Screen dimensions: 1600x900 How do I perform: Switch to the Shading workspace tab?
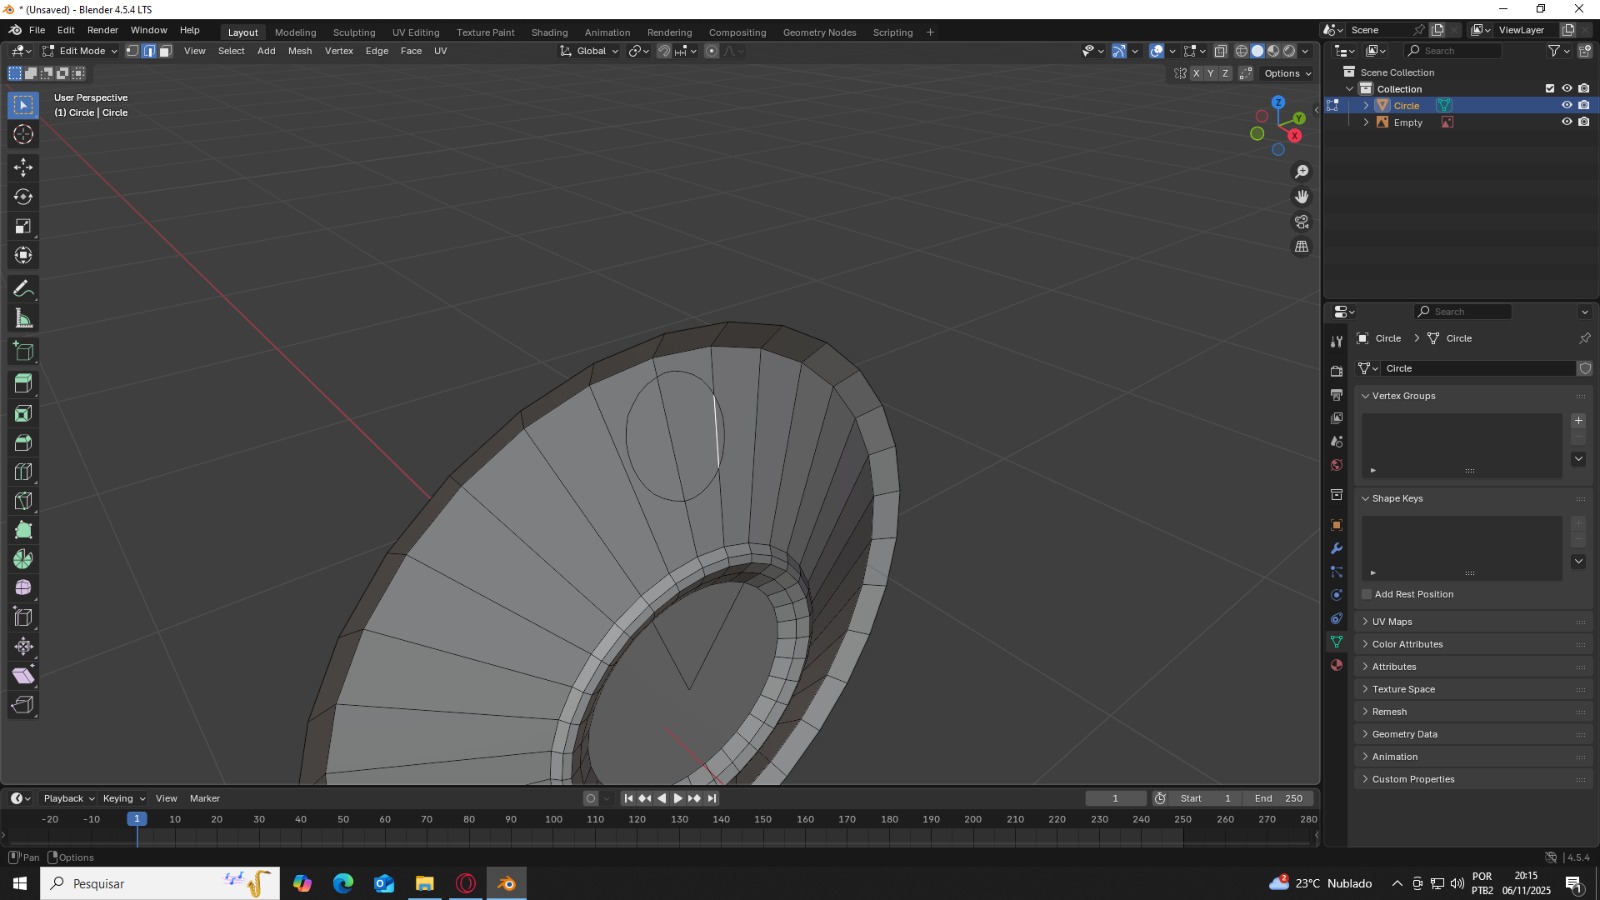click(x=549, y=32)
